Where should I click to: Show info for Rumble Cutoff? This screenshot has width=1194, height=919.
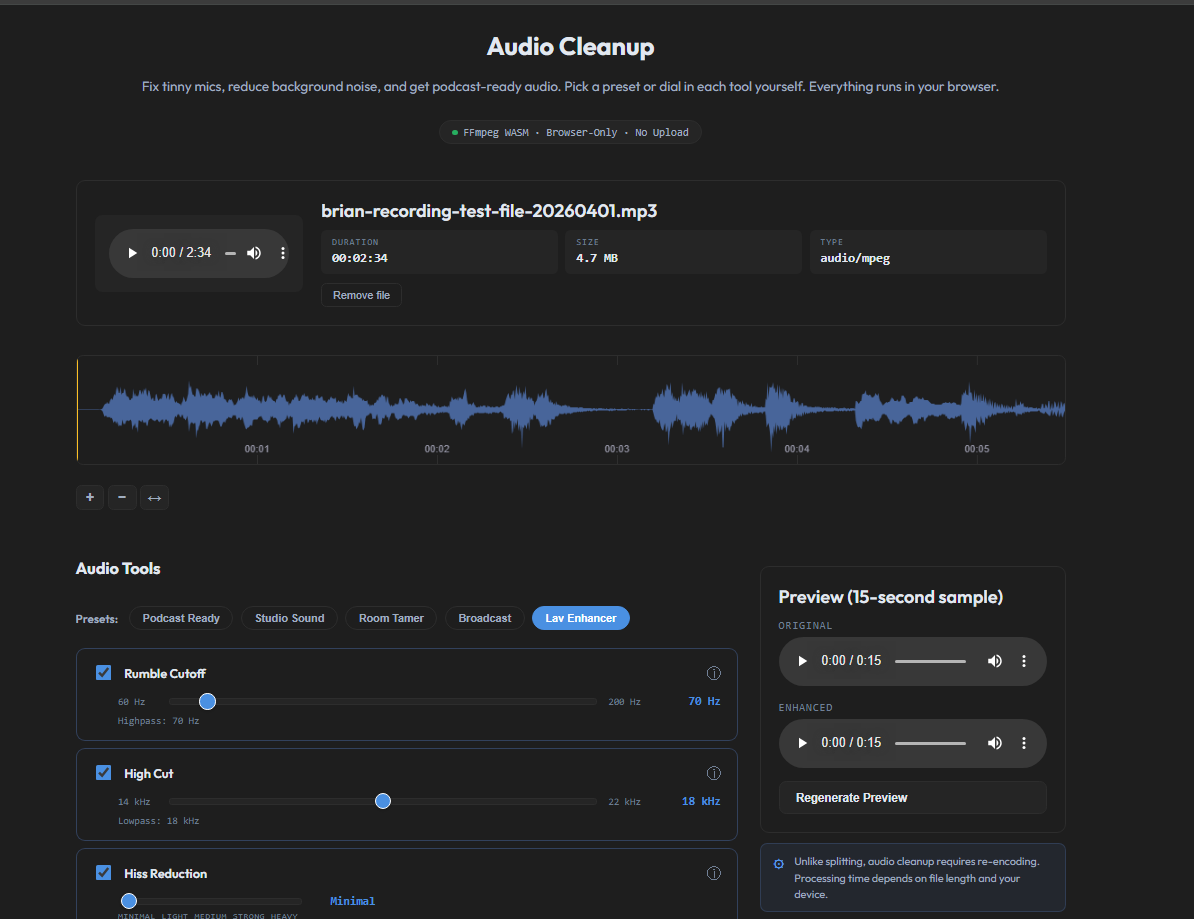point(714,673)
